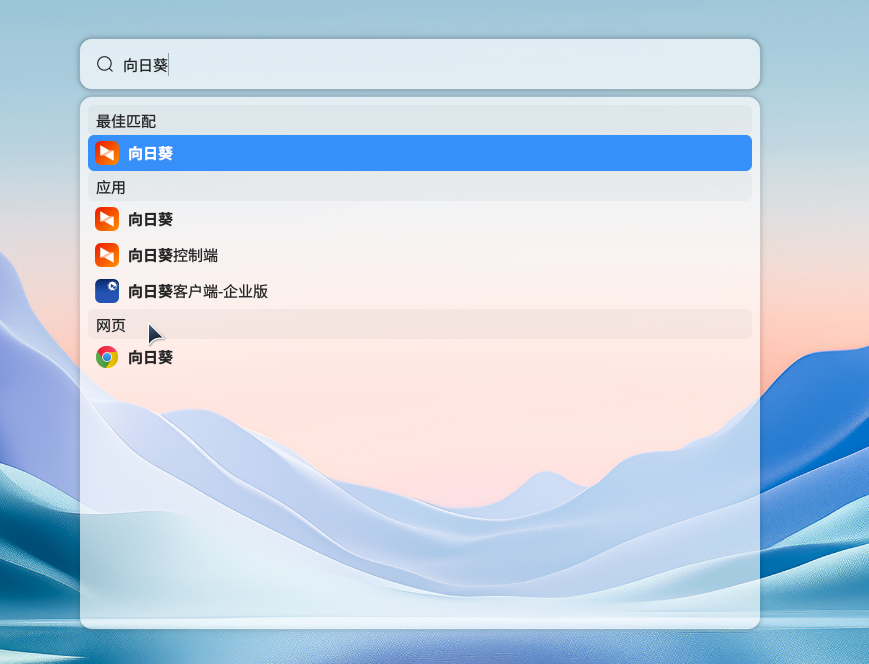The image size is (869, 664).
Task: Click the 向日葵控制端 result row
Action: (x=300, y=255)
